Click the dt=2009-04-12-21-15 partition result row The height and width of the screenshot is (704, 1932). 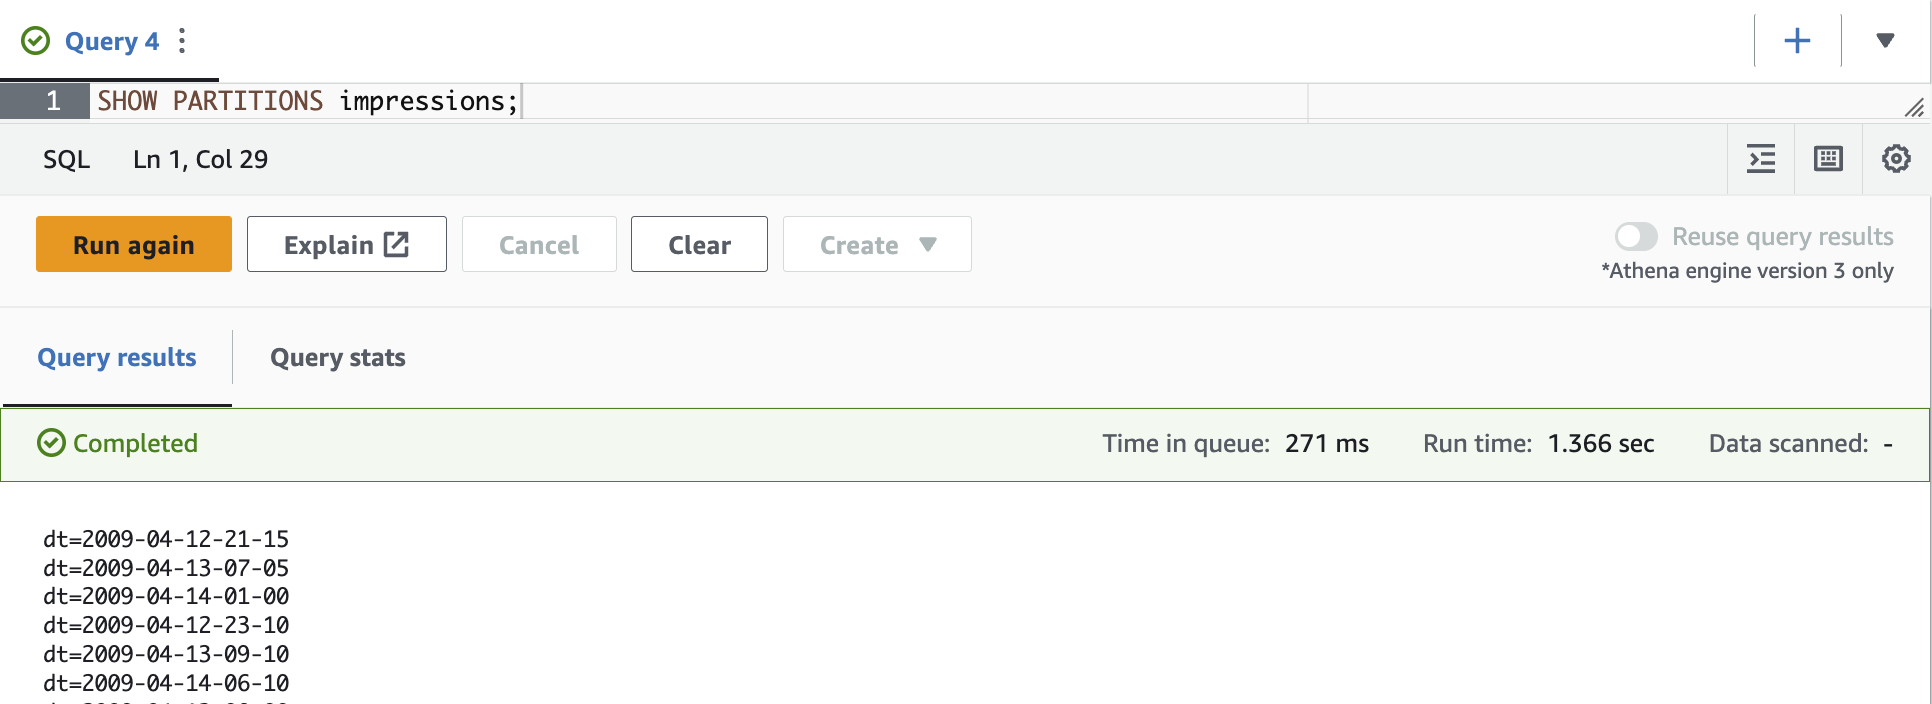166,539
